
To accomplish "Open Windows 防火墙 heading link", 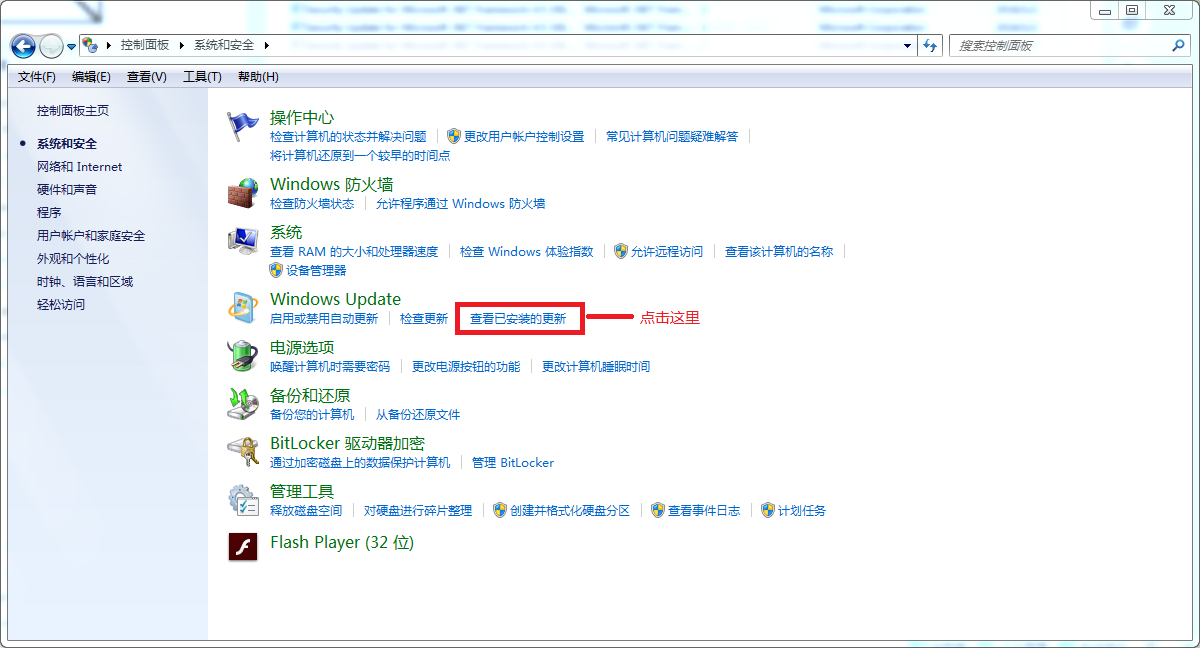I will click(x=332, y=184).
